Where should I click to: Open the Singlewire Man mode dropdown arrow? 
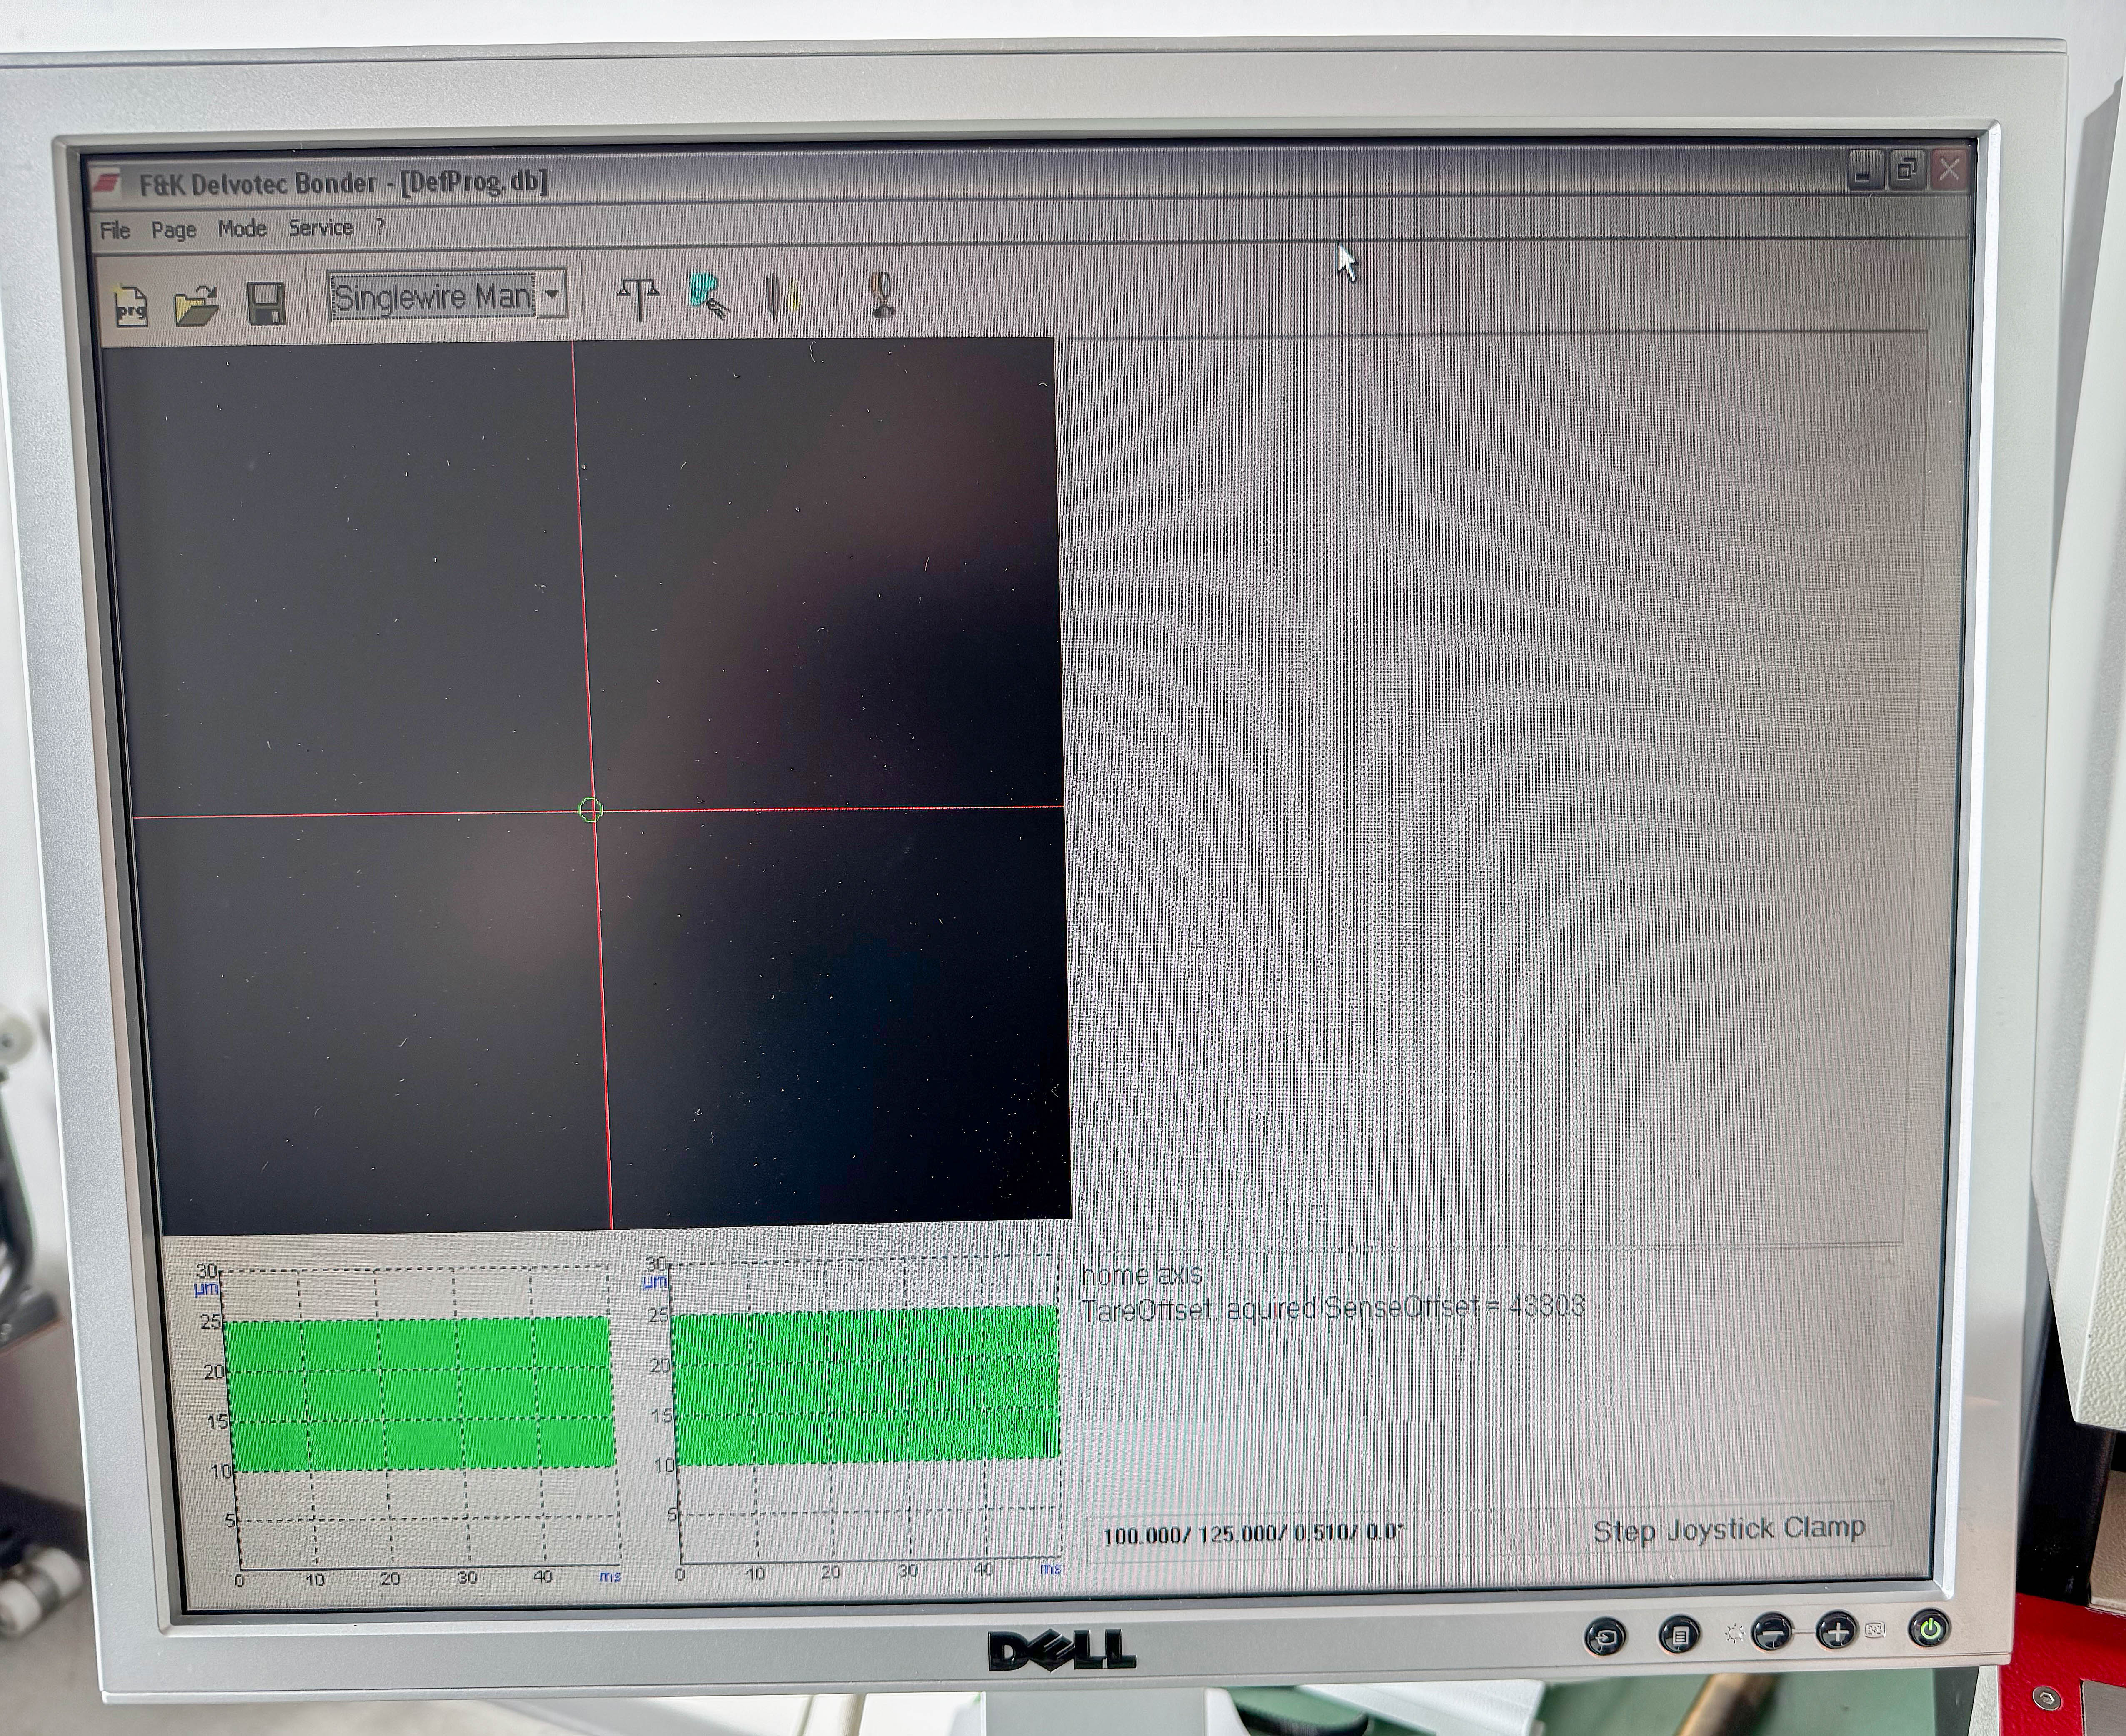point(552,295)
